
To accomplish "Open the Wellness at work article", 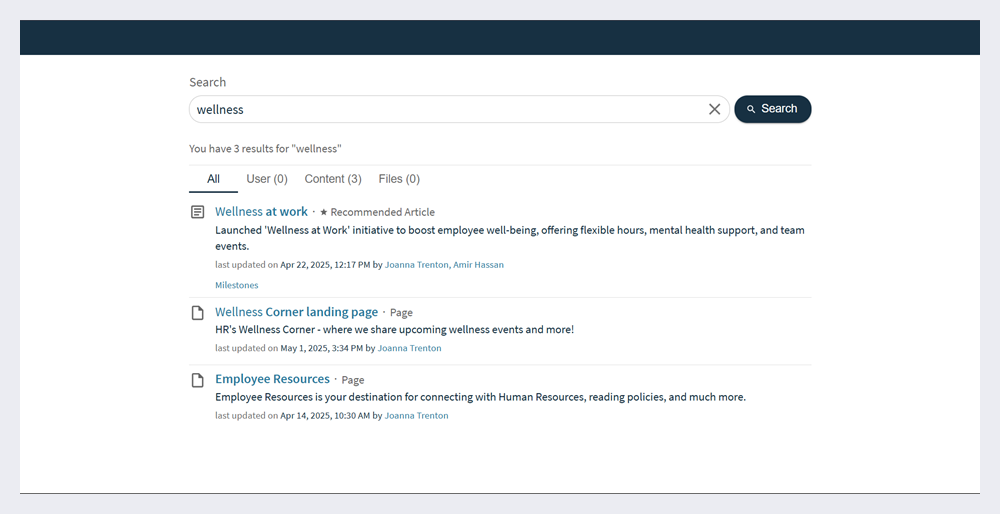I will point(261,212).
